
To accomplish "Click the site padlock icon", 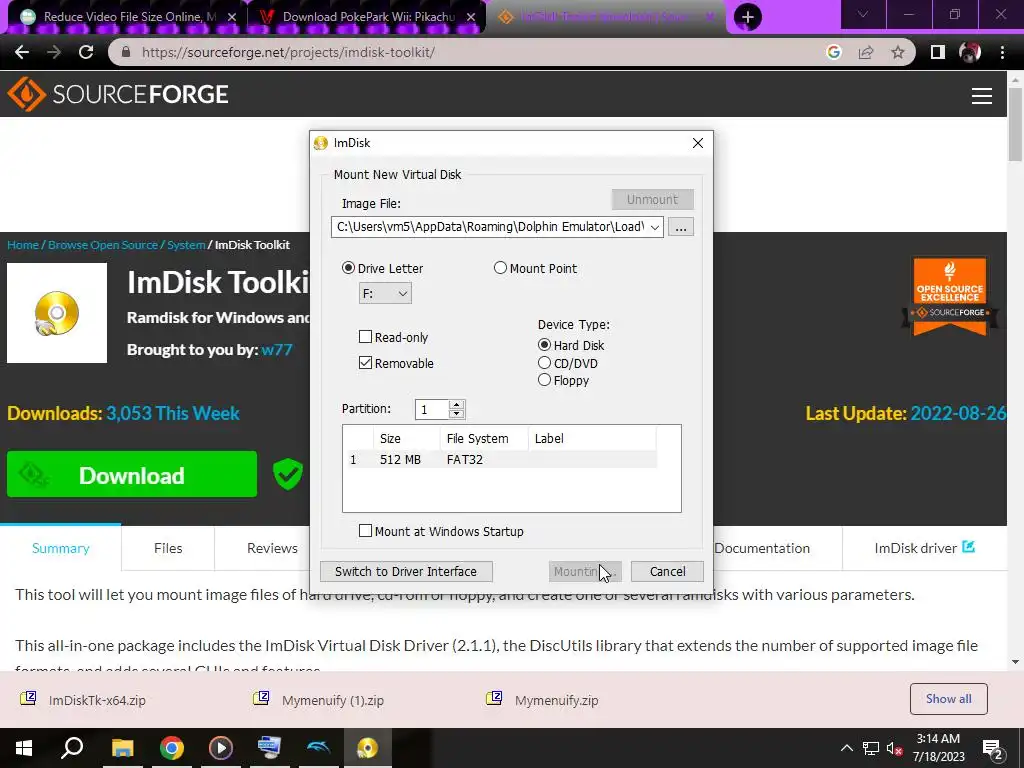I will (x=126, y=52).
